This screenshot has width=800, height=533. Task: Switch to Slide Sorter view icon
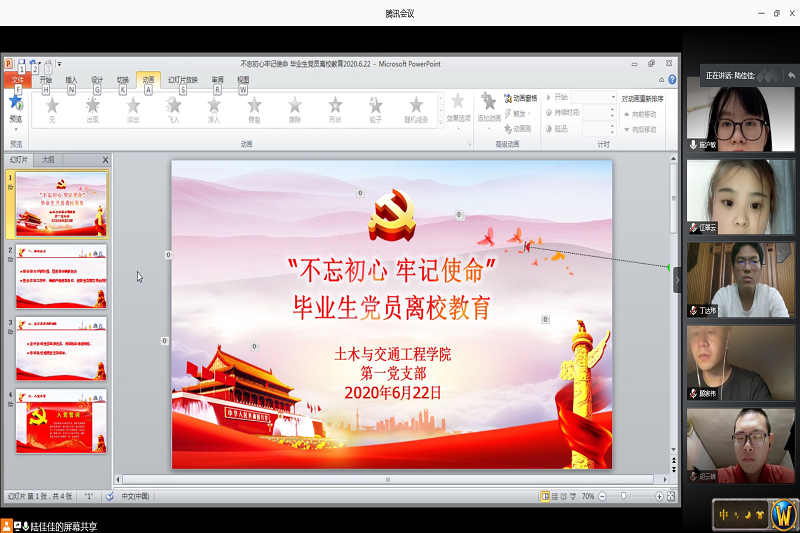pos(555,496)
